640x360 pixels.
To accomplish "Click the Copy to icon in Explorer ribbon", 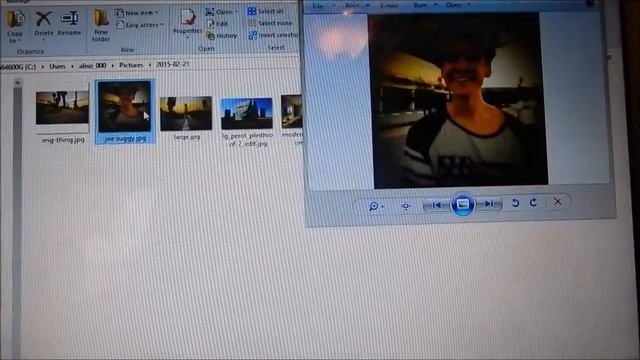I will [16, 19].
